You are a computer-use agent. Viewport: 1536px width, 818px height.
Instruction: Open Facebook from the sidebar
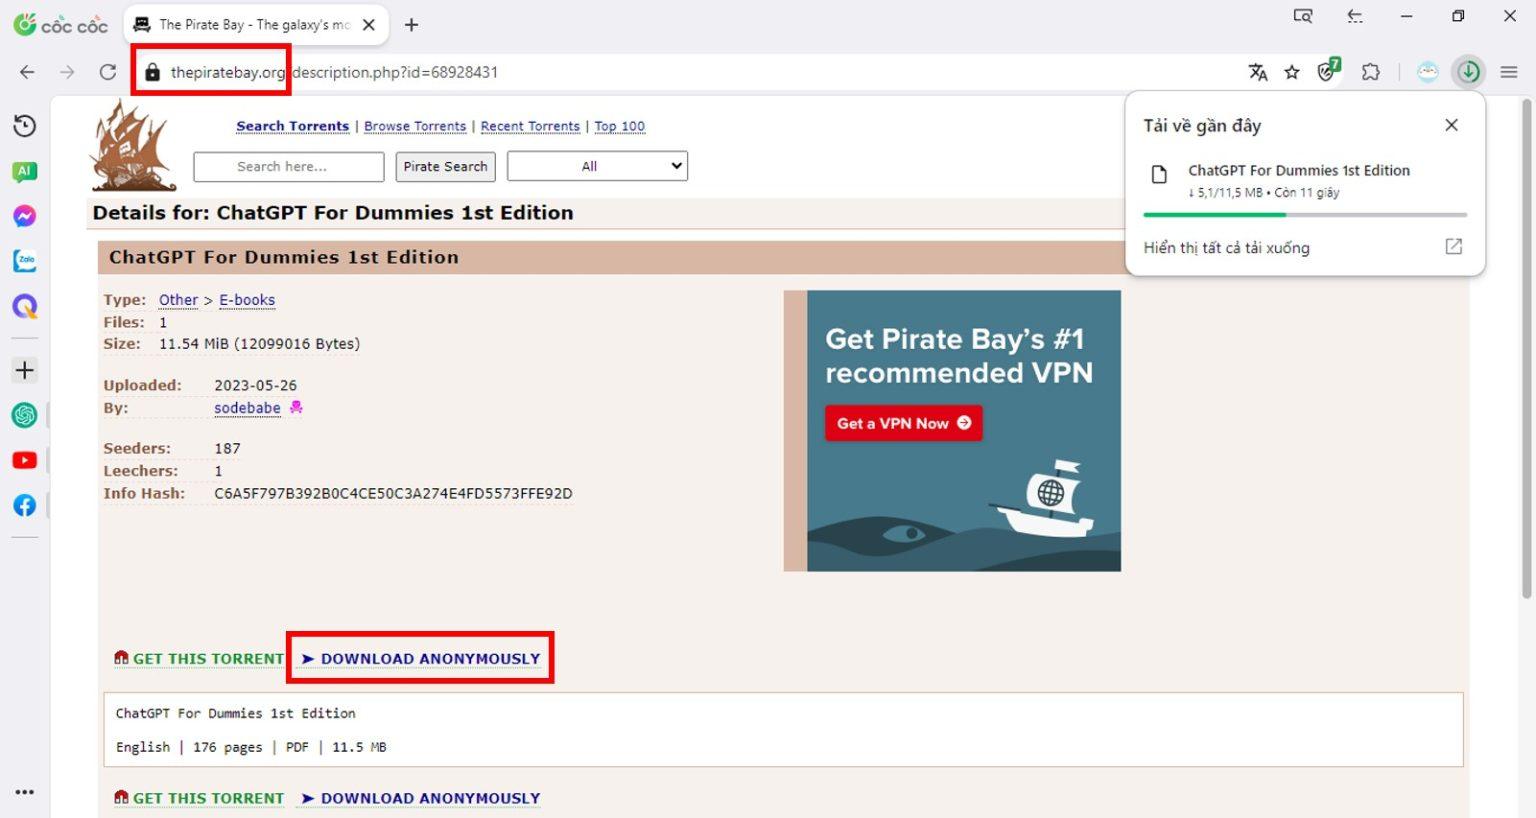[25, 505]
